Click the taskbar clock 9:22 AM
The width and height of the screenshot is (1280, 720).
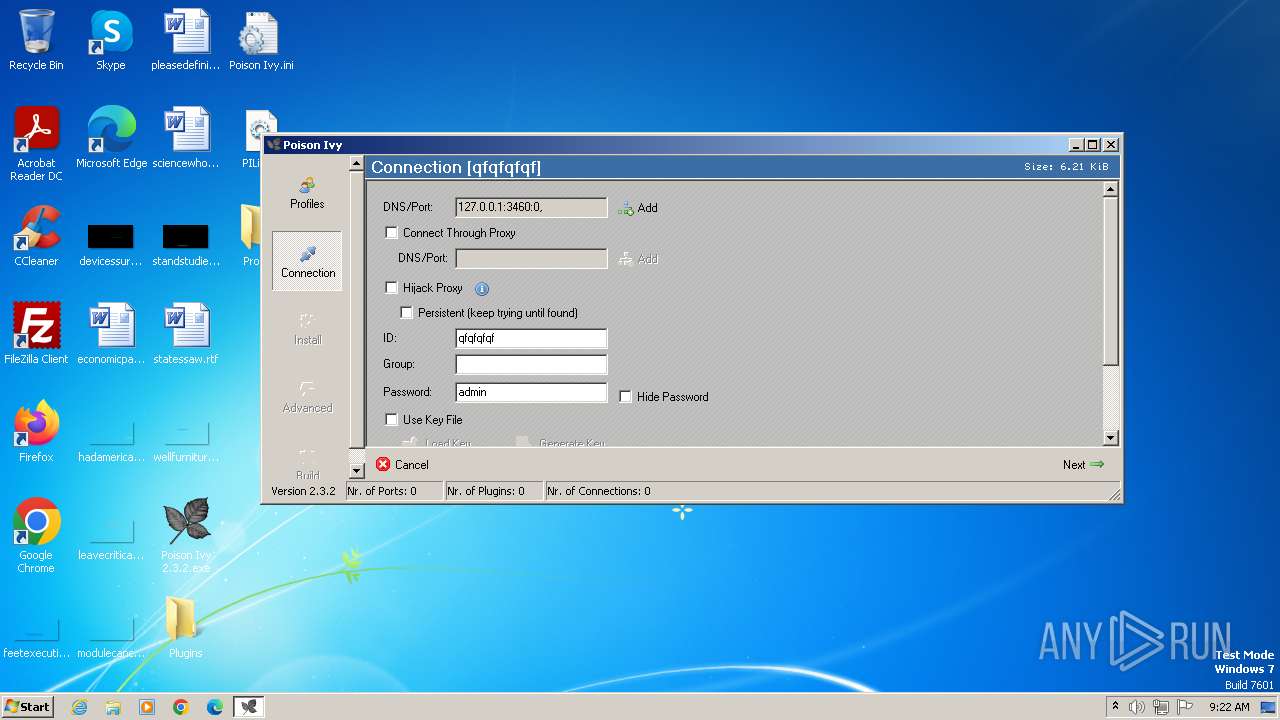coord(1229,707)
